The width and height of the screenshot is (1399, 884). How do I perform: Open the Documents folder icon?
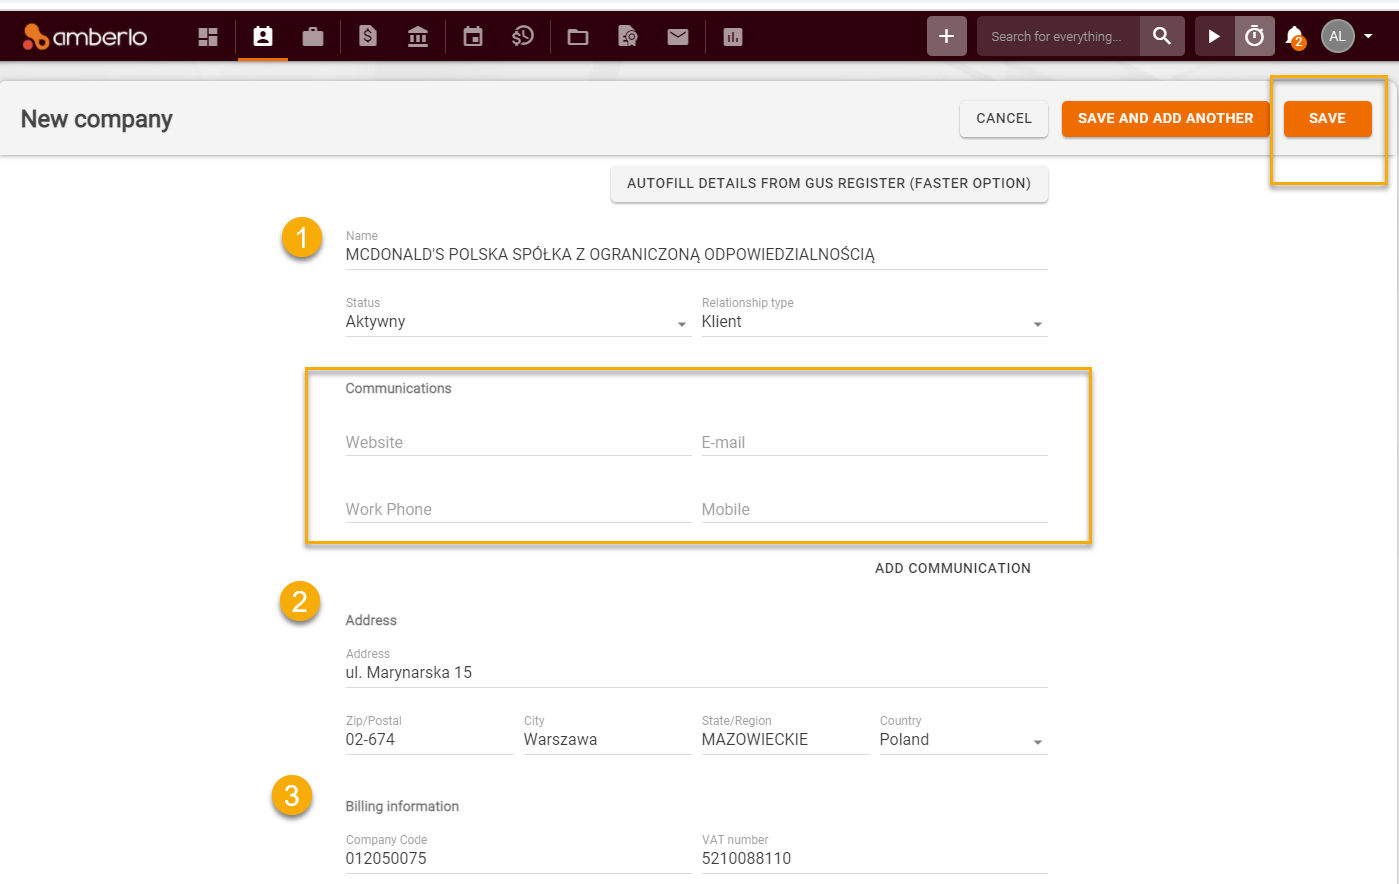(x=578, y=37)
